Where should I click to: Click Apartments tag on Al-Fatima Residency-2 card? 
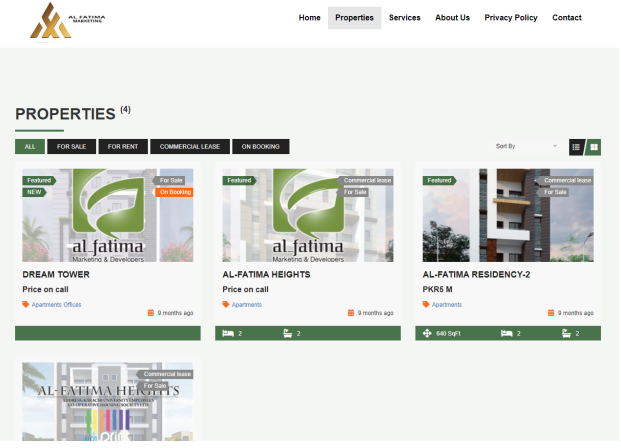(447, 305)
